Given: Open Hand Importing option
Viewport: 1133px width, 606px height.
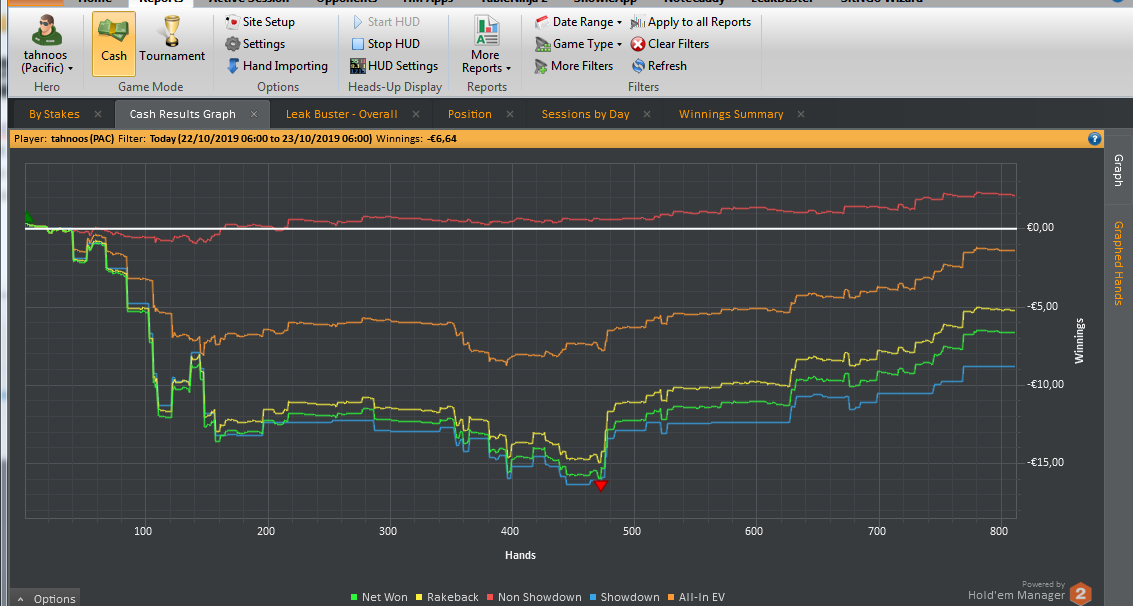Looking at the screenshot, I should [x=277, y=66].
